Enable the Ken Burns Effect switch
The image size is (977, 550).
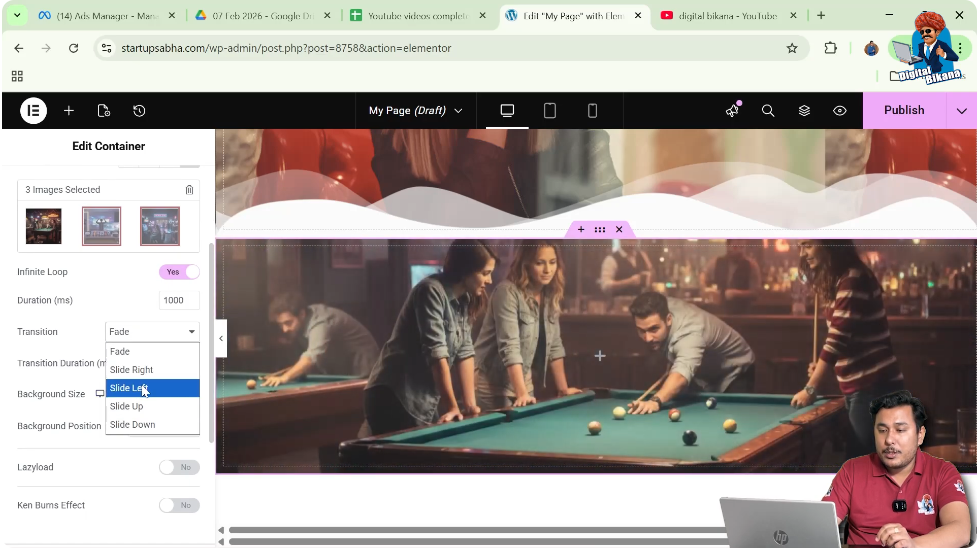coord(179,505)
